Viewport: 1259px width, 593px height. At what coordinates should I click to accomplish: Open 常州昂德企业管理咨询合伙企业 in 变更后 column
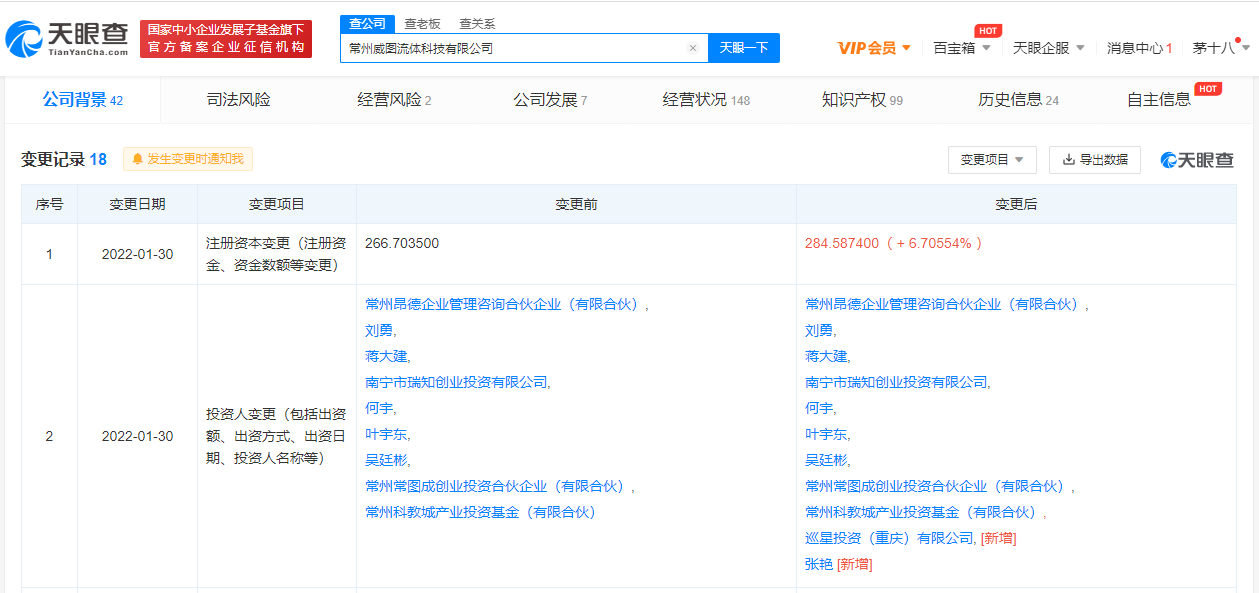click(x=945, y=304)
